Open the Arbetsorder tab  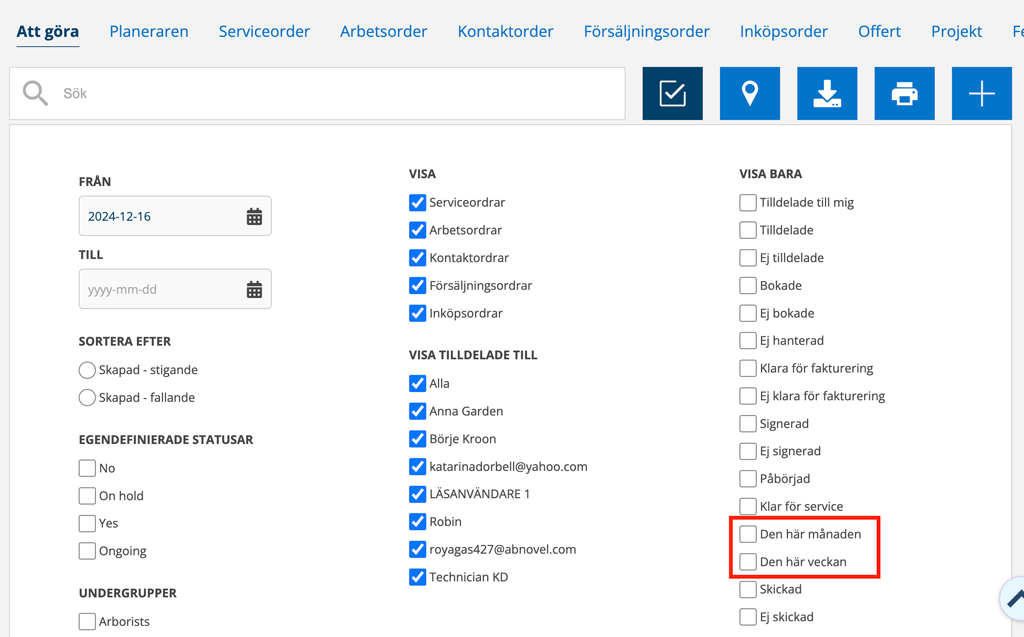pos(383,31)
